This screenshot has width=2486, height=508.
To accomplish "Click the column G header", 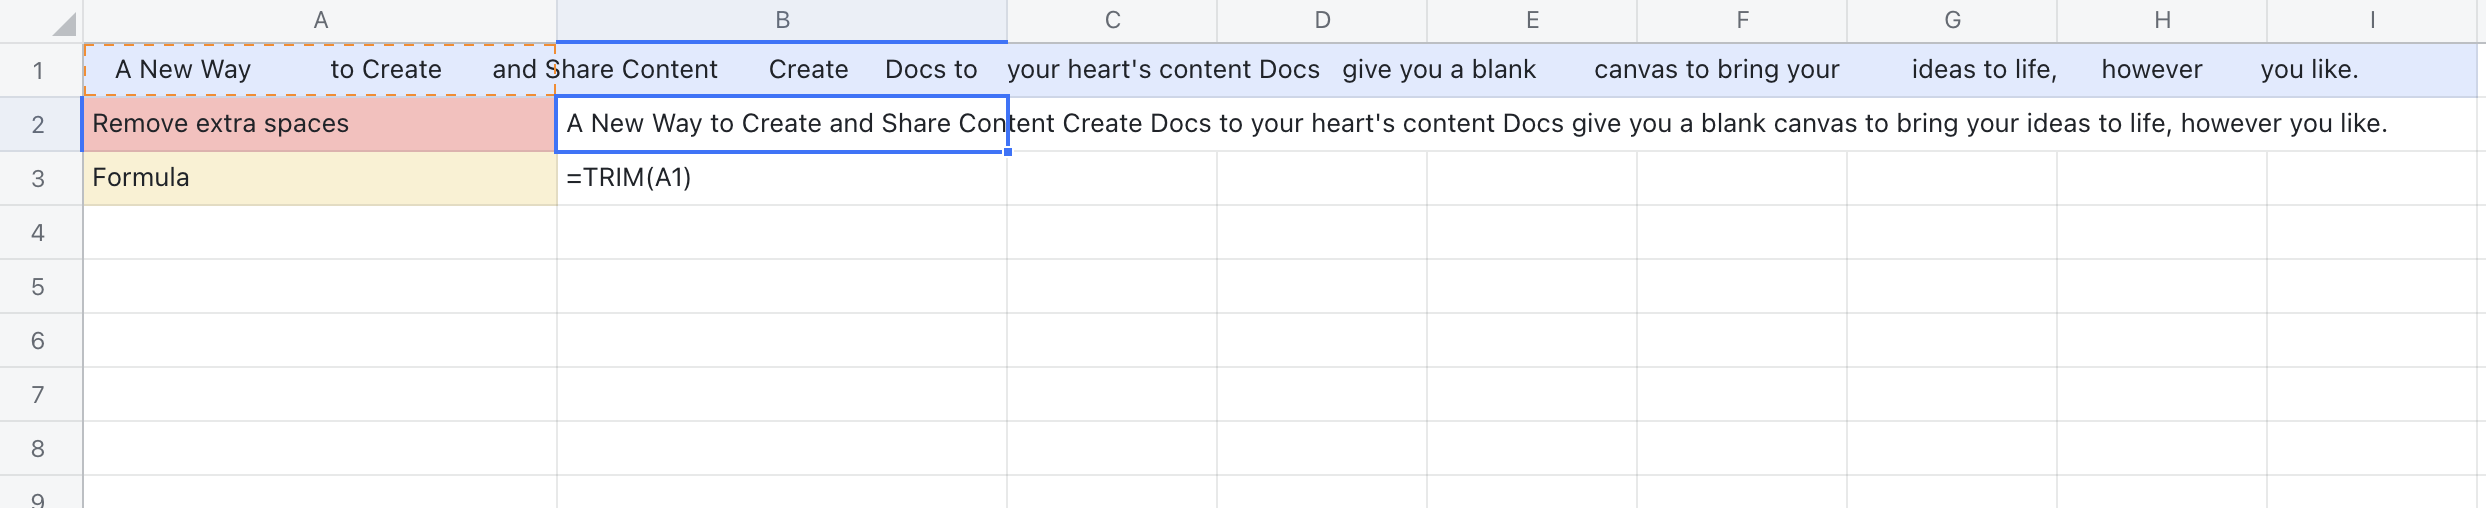I will tap(1952, 21).
